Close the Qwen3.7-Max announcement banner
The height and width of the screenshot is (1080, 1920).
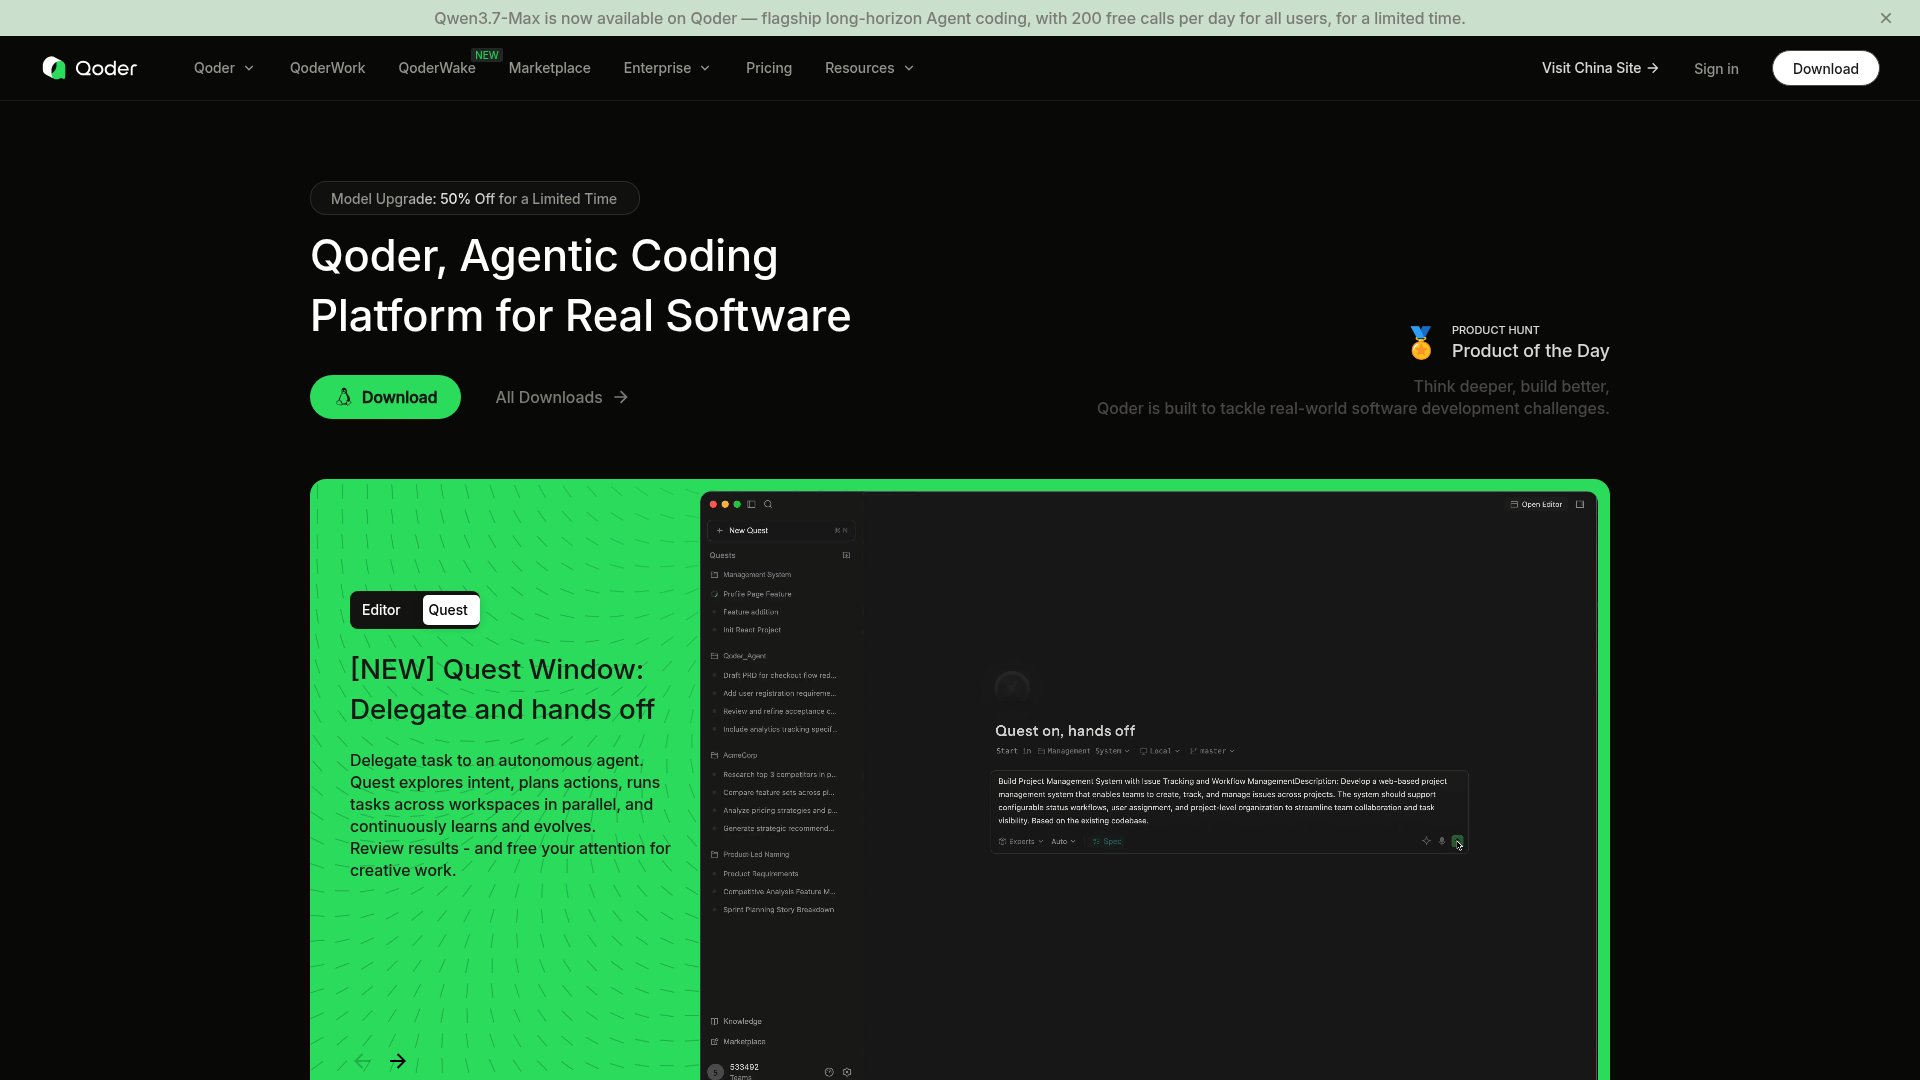pos(1886,18)
